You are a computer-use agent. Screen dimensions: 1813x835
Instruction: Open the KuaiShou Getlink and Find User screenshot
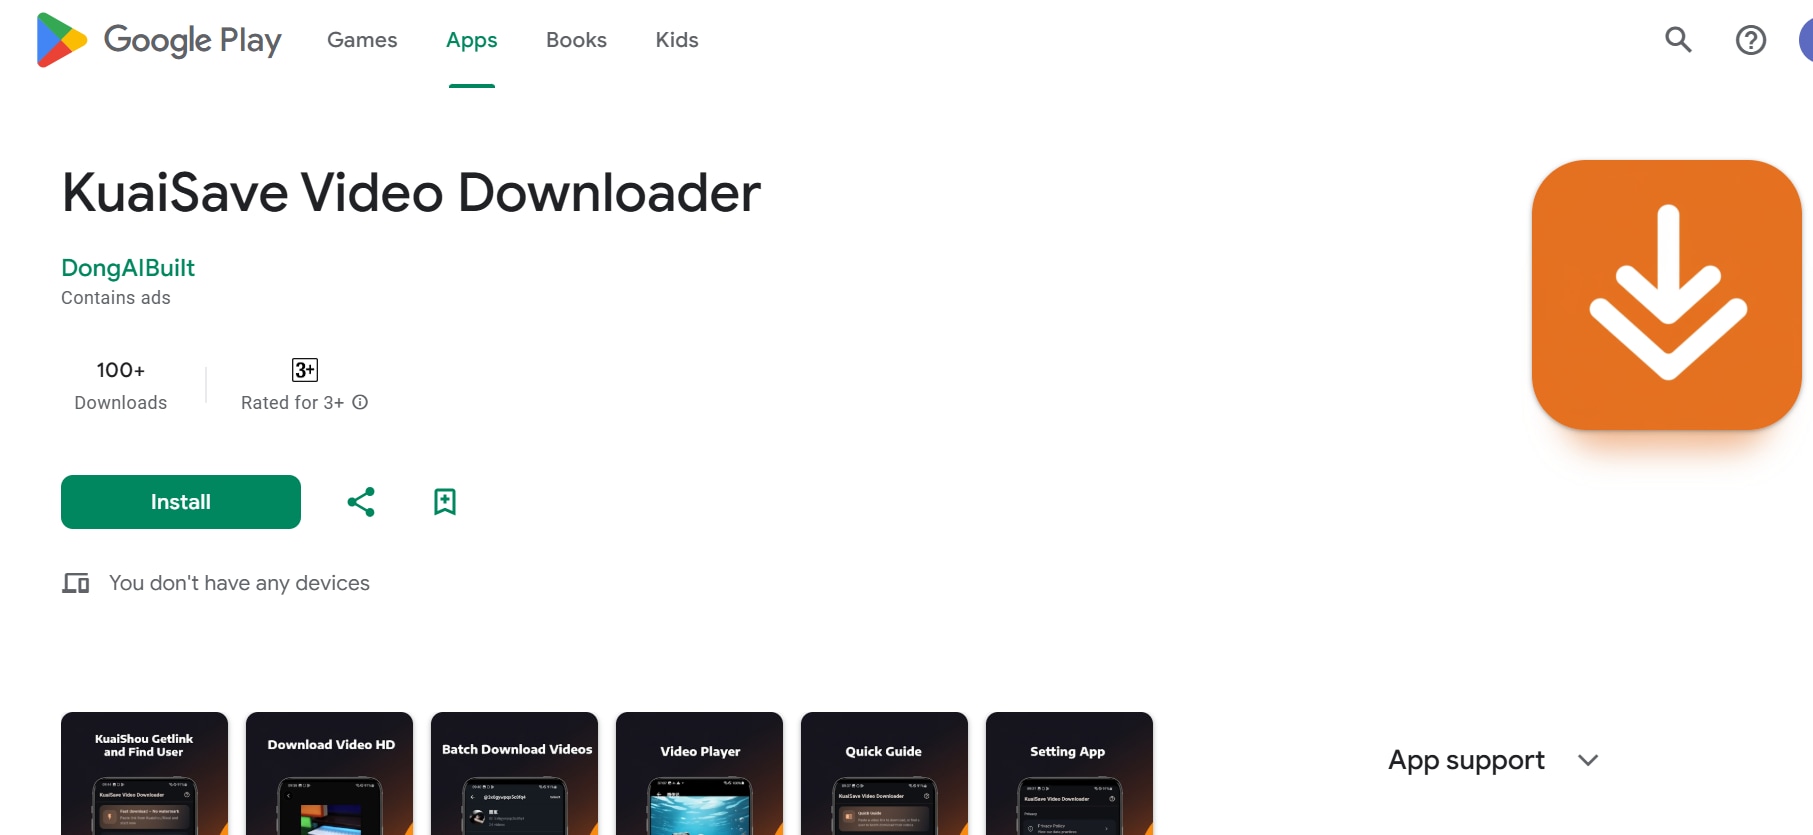pos(144,773)
